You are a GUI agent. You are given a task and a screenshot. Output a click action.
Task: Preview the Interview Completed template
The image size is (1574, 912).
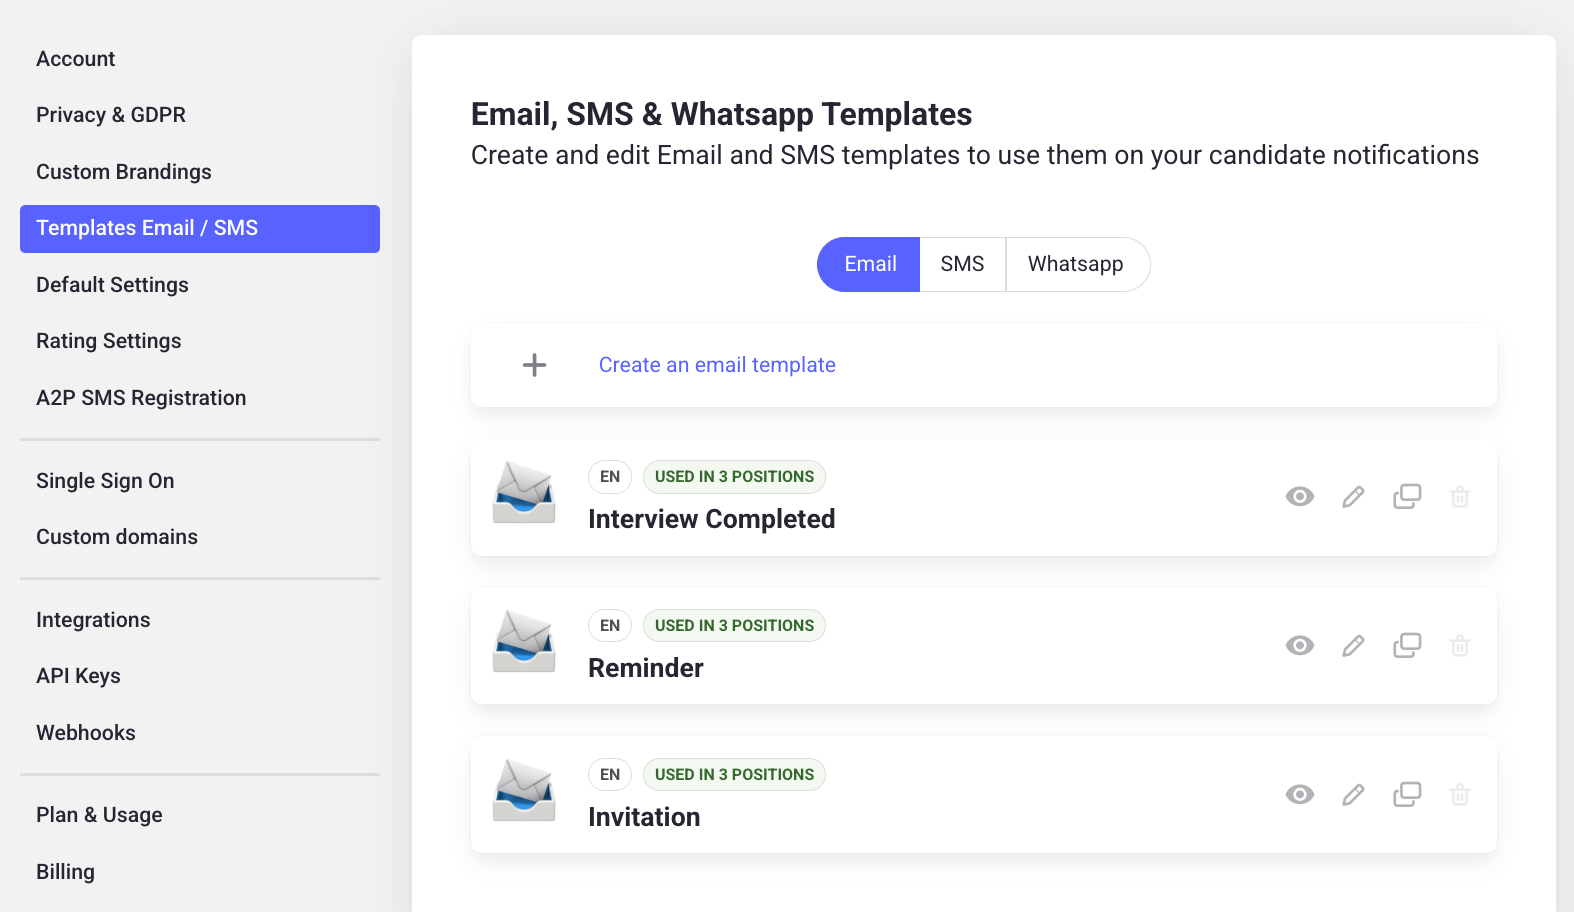(1300, 497)
